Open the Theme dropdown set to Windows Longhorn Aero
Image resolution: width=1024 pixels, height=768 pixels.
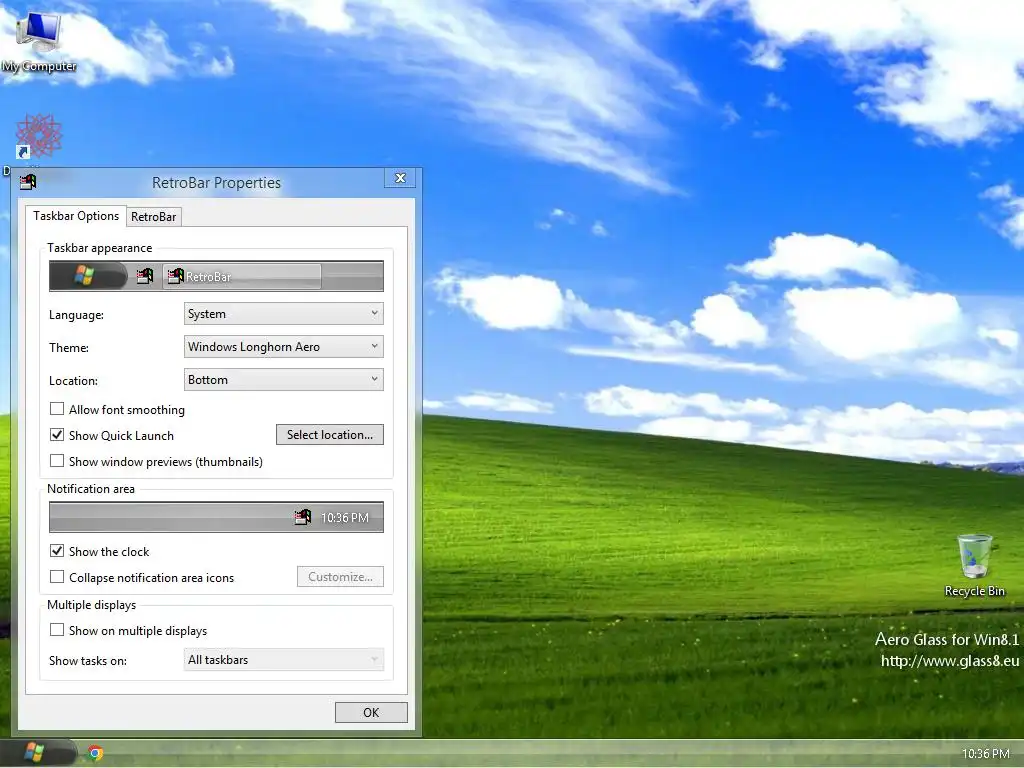[x=283, y=347]
